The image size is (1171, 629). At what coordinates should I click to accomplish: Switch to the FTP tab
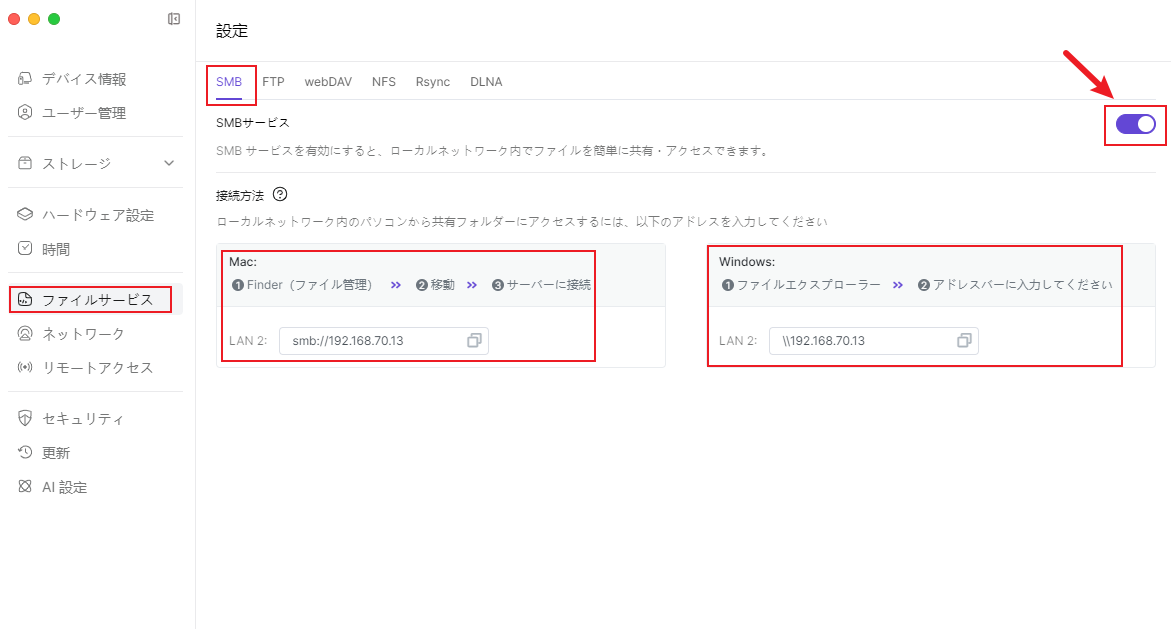[x=273, y=82]
